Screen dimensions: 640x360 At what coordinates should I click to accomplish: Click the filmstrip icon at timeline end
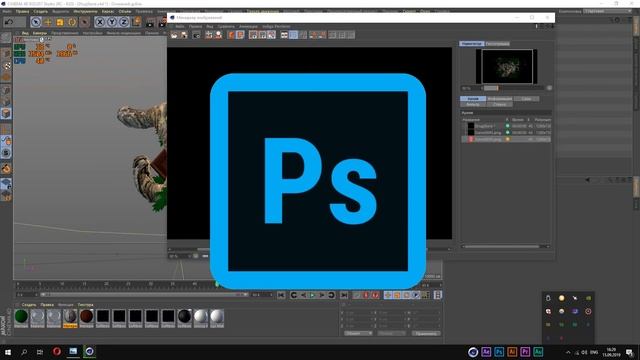pyautogui.click(x=438, y=295)
